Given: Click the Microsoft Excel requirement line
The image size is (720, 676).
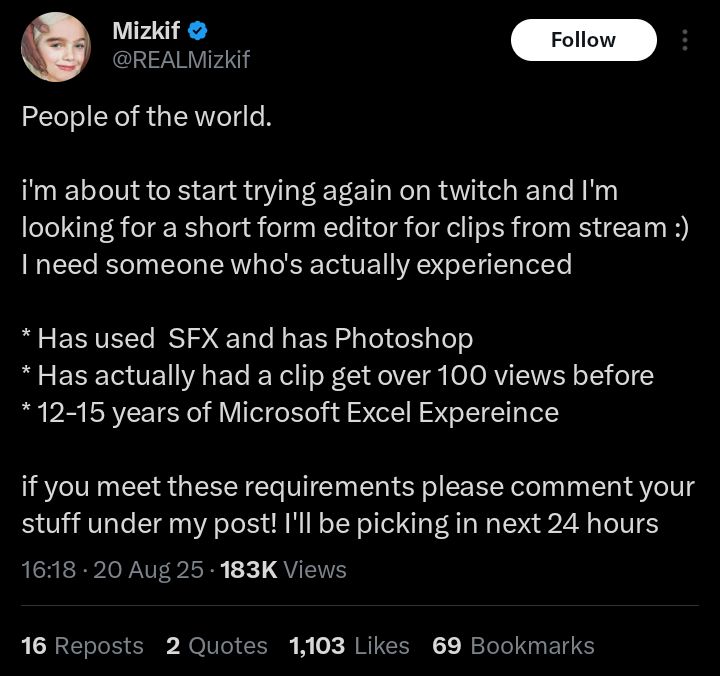Looking at the screenshot, I should tap(290, 412).
